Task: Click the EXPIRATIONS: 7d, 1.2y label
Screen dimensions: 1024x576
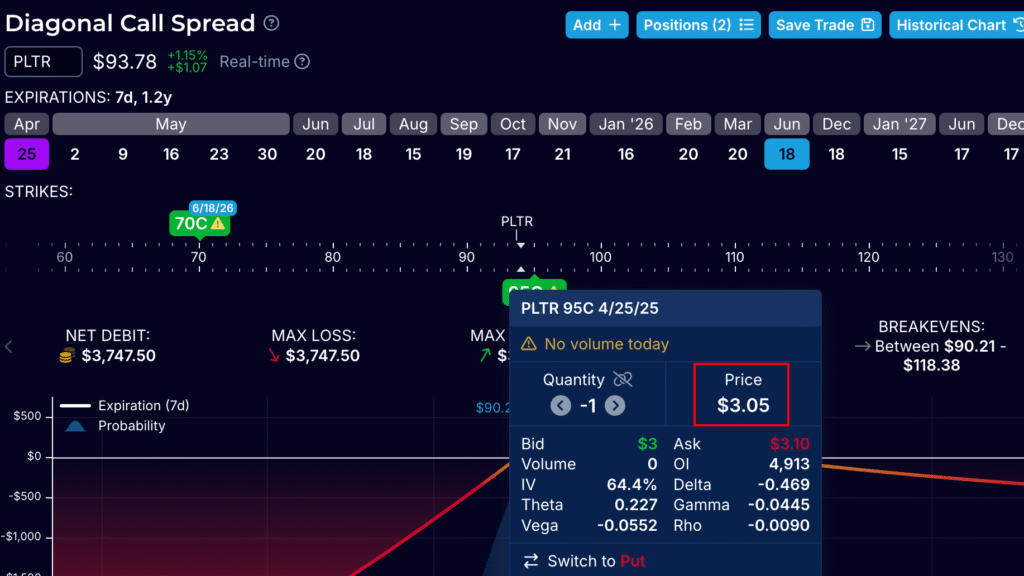Action: click(88, 97)
